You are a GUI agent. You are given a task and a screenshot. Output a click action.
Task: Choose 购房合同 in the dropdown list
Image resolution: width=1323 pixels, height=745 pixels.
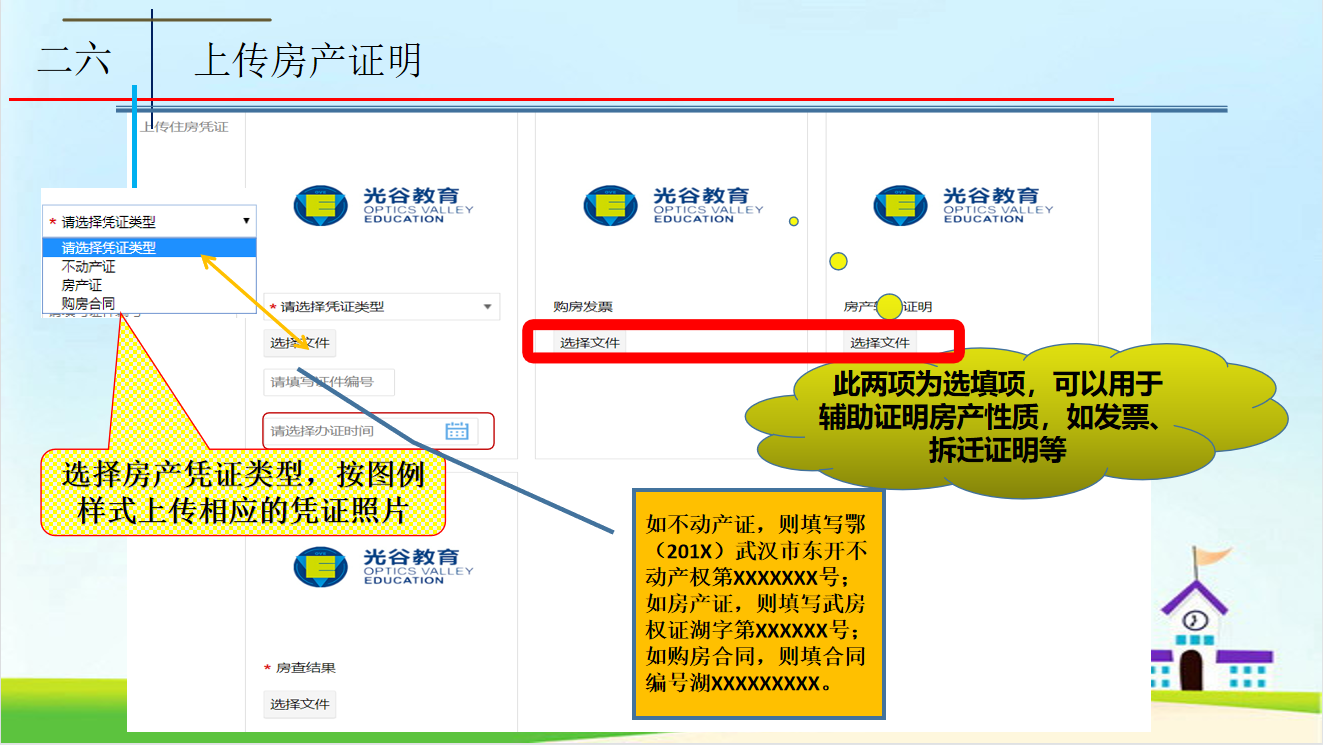click(x=89, y=303)
